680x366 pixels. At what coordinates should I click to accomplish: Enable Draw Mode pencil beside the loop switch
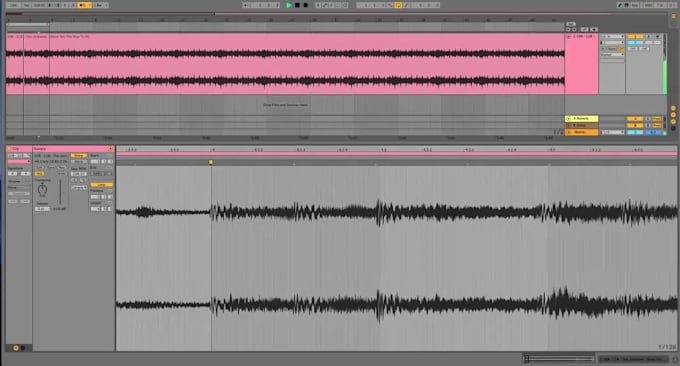tap(406, 5)
